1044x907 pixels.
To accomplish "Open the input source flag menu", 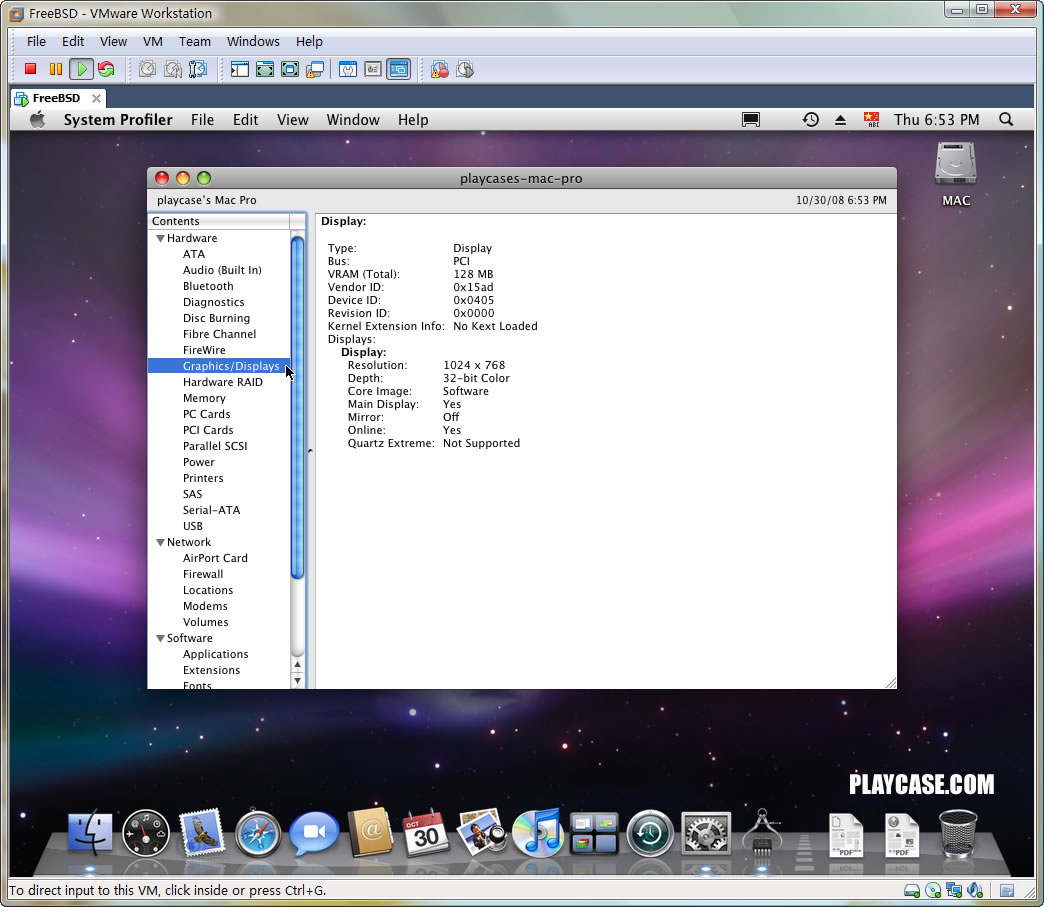I will coord(871,120).
